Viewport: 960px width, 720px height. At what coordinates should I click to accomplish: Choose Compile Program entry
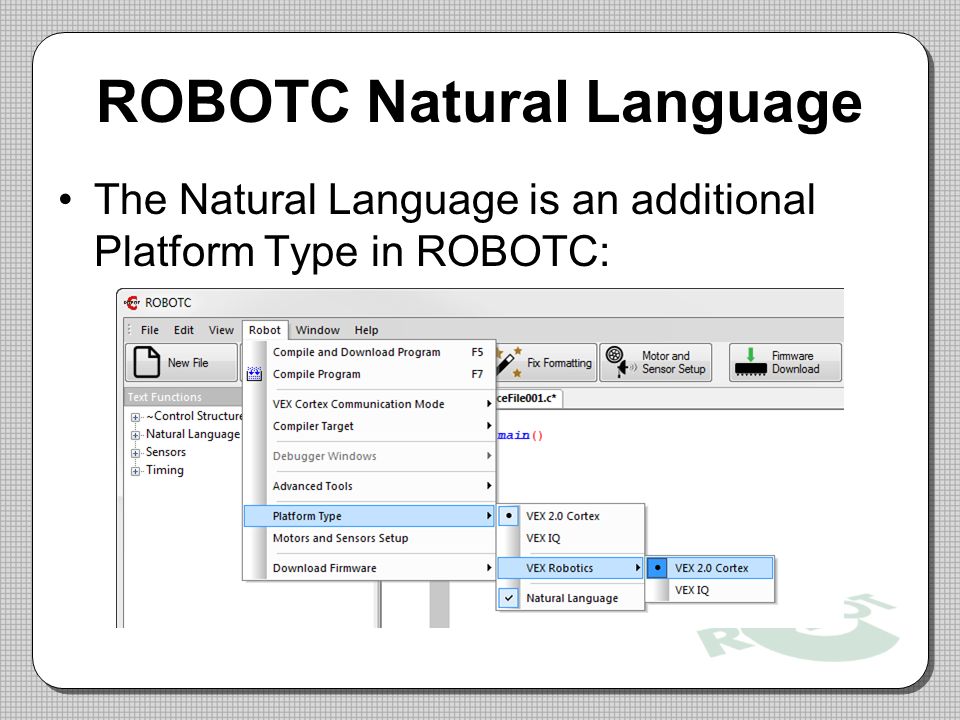[x=370, y=374]
